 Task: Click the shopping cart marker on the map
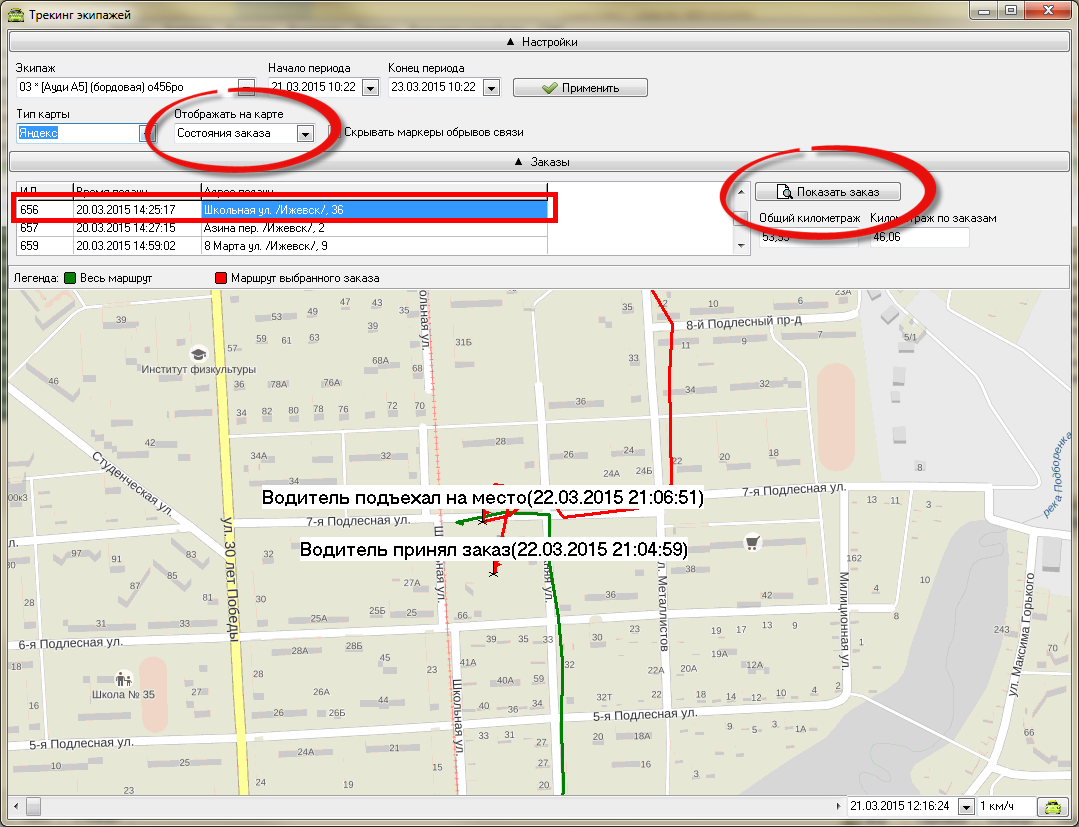click(752, 543)
